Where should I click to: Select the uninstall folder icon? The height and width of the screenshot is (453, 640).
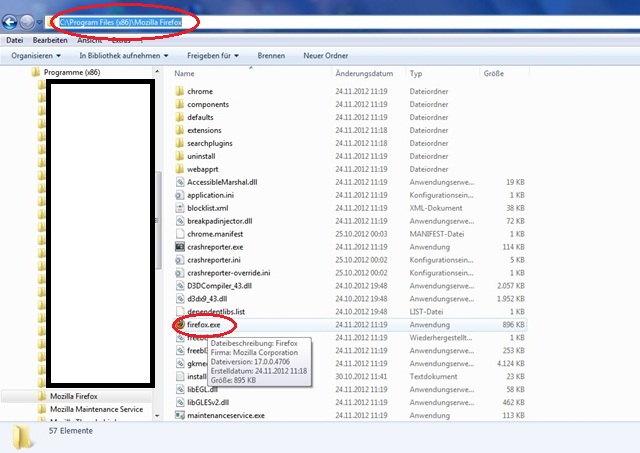pos(180,156)
